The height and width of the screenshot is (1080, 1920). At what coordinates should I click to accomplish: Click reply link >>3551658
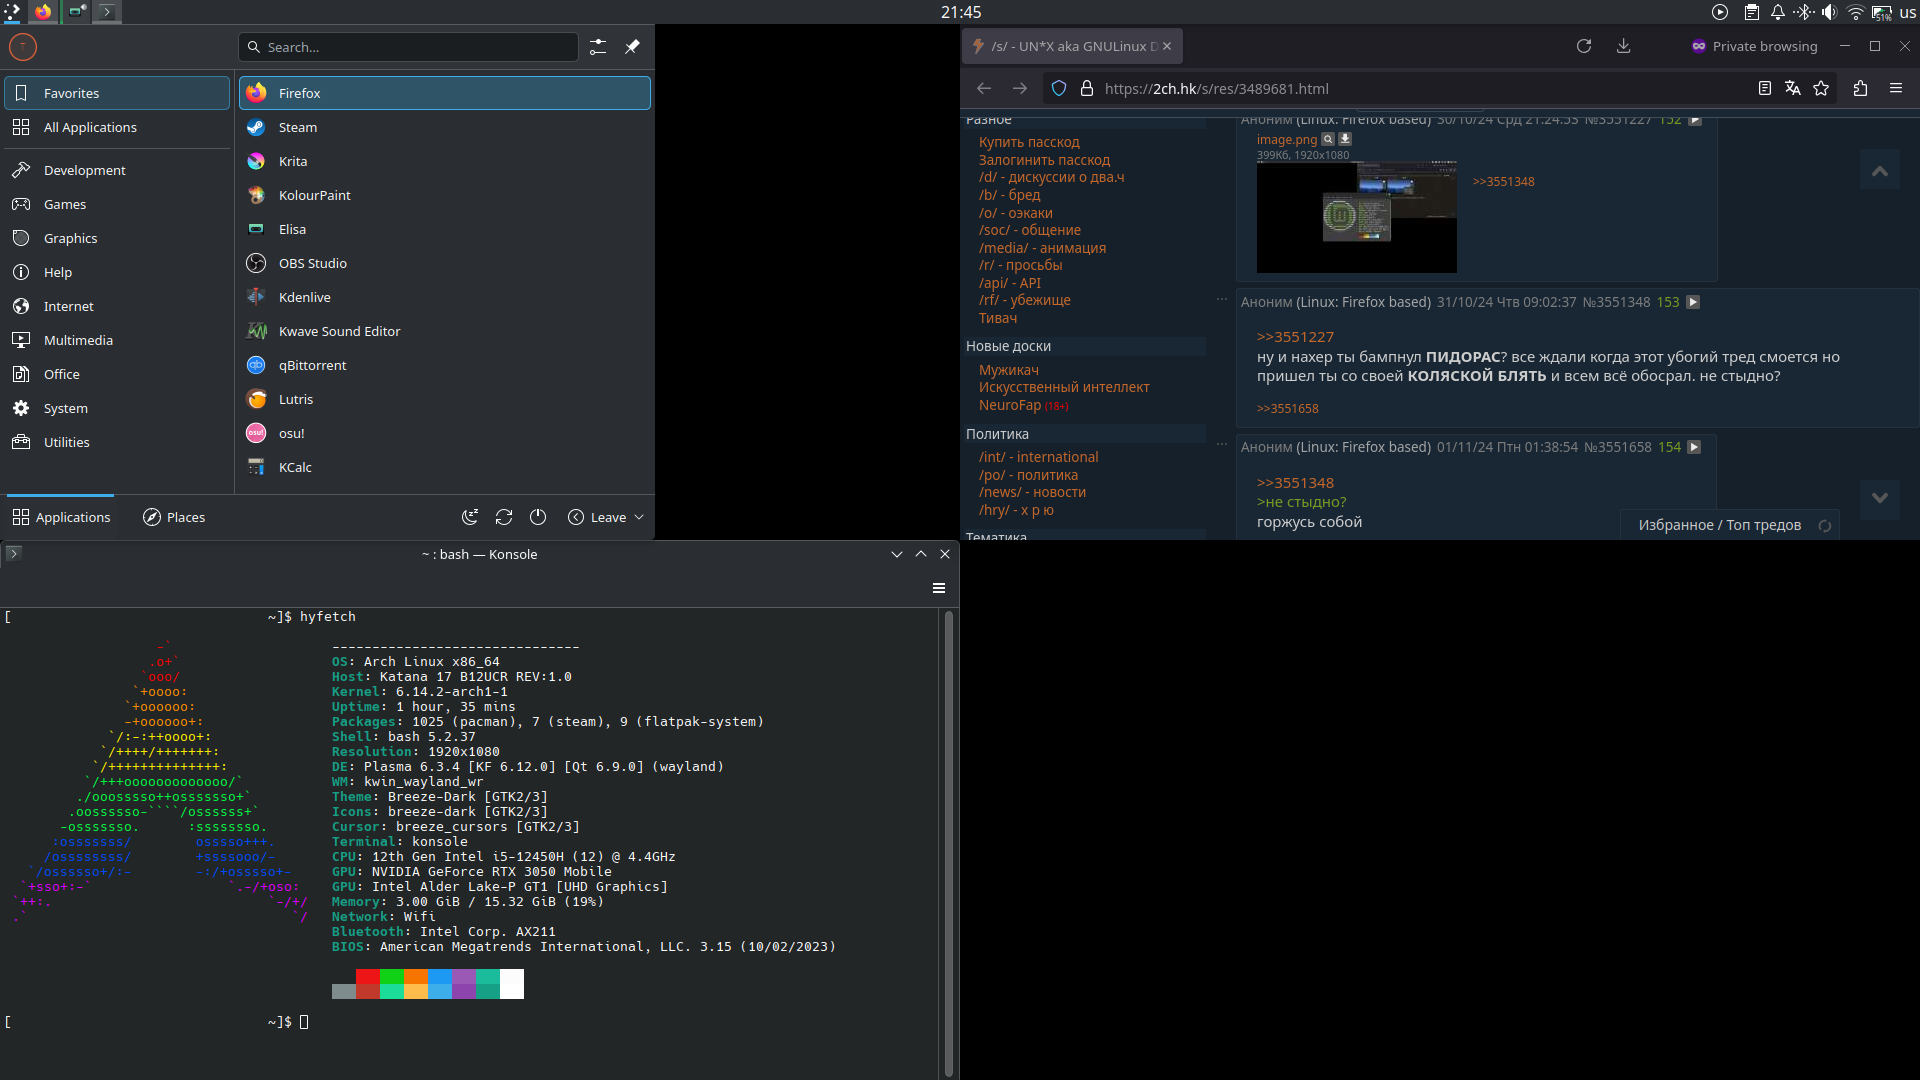[x=1287, y=408]
